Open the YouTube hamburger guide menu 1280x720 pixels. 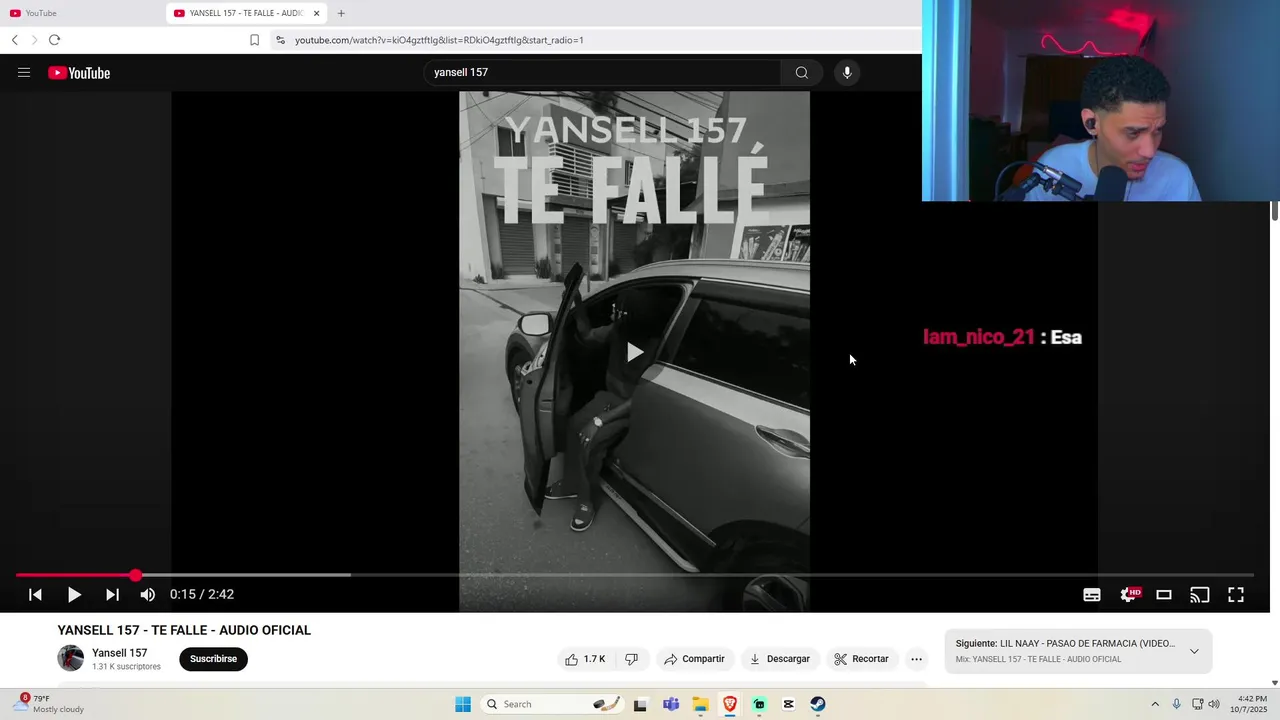pos(24,72)
